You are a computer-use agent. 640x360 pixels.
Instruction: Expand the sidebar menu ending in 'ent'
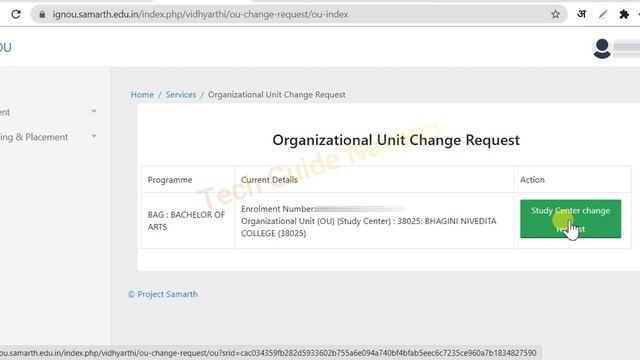click(48, 112)
